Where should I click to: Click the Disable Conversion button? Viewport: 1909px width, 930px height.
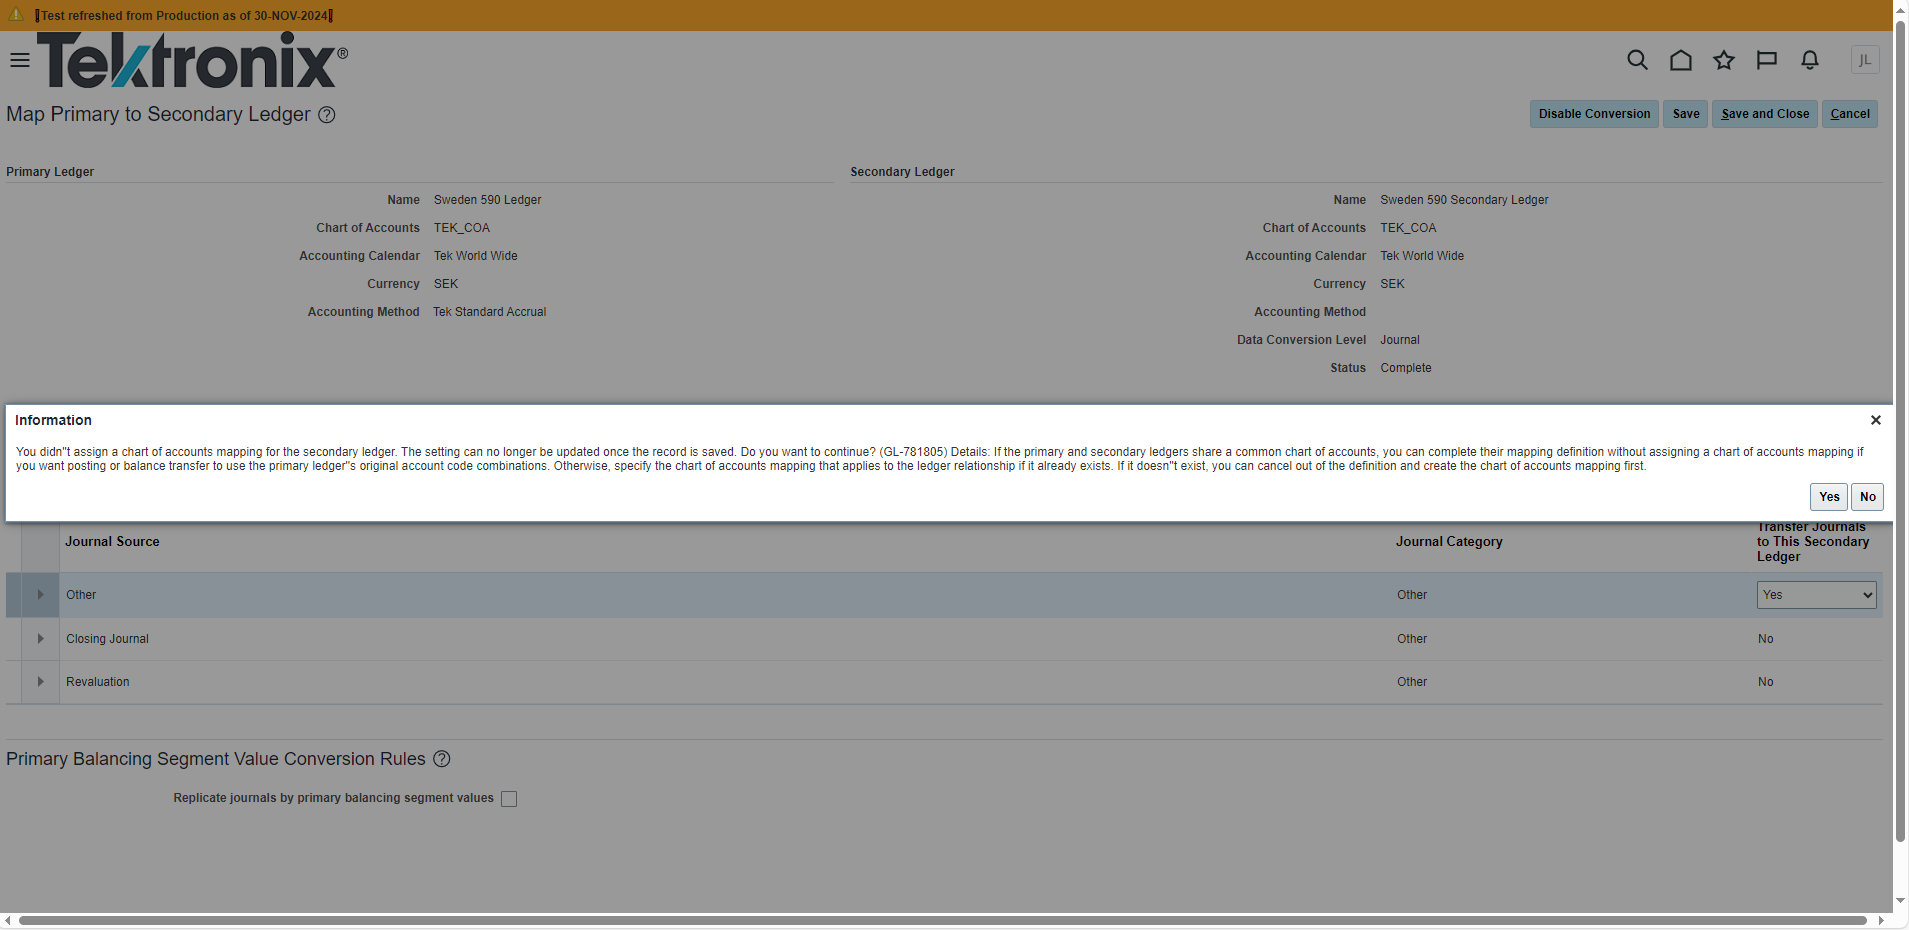1593,113
